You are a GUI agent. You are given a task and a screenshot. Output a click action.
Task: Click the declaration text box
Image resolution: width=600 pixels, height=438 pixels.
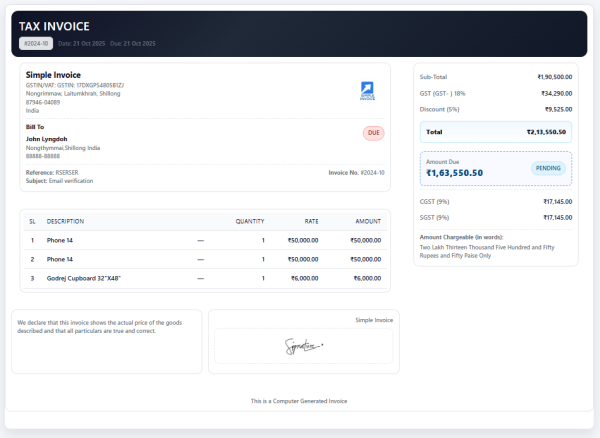106,340
